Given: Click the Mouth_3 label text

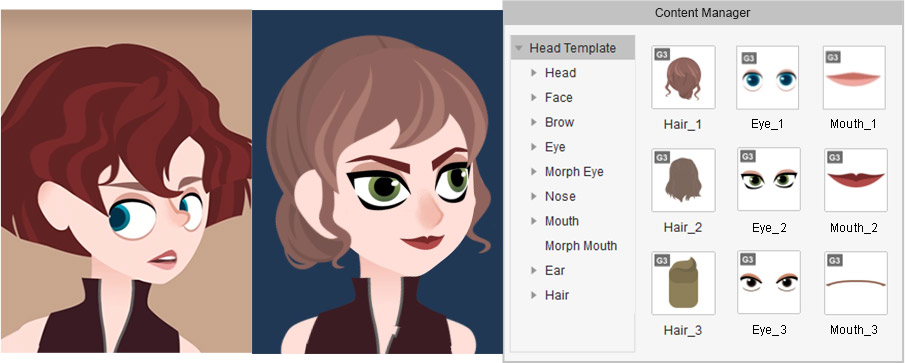Looking at the screenshot, I should coord(854,330).
